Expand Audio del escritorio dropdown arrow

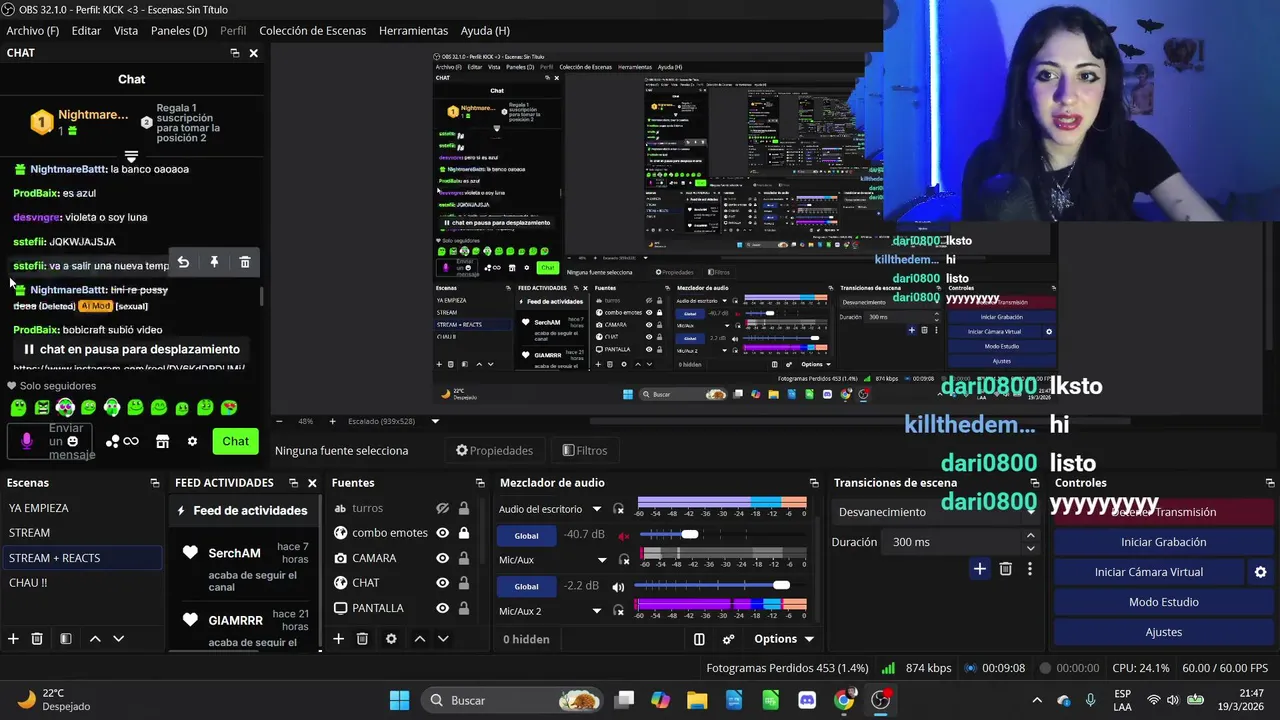click(597, 509)
